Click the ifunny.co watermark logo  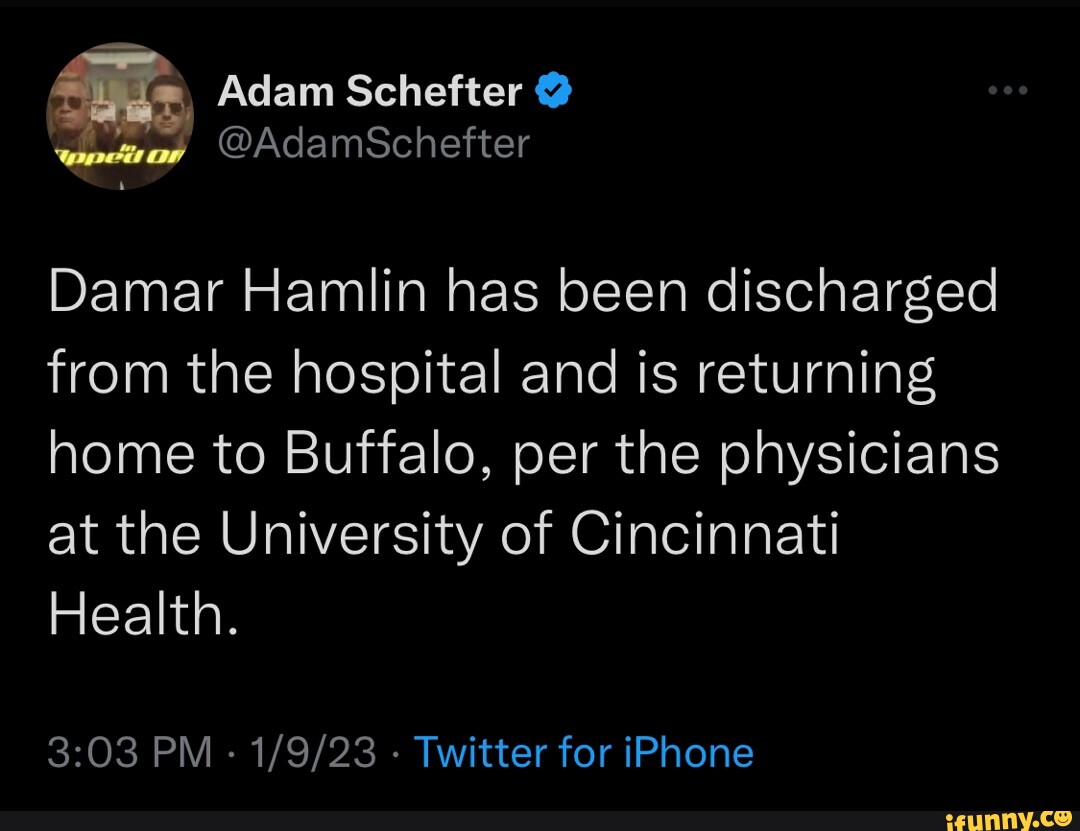click(x=1008, y=820)
